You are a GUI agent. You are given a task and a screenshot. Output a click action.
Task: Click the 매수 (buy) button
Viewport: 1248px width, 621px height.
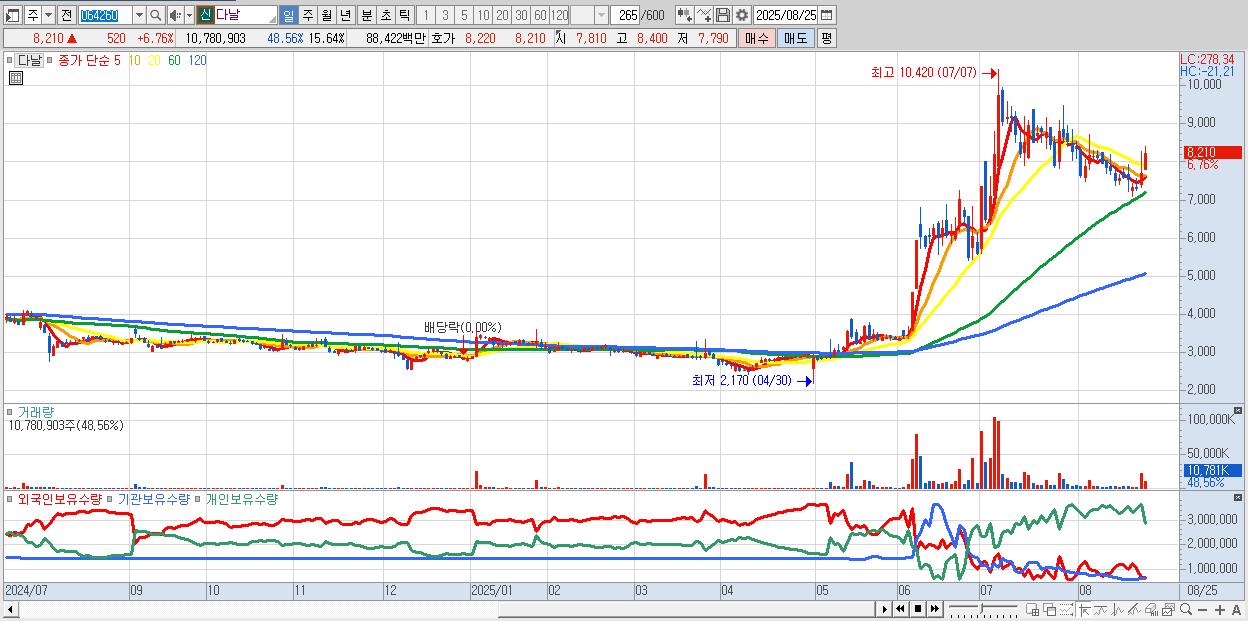tap(756, 38)
